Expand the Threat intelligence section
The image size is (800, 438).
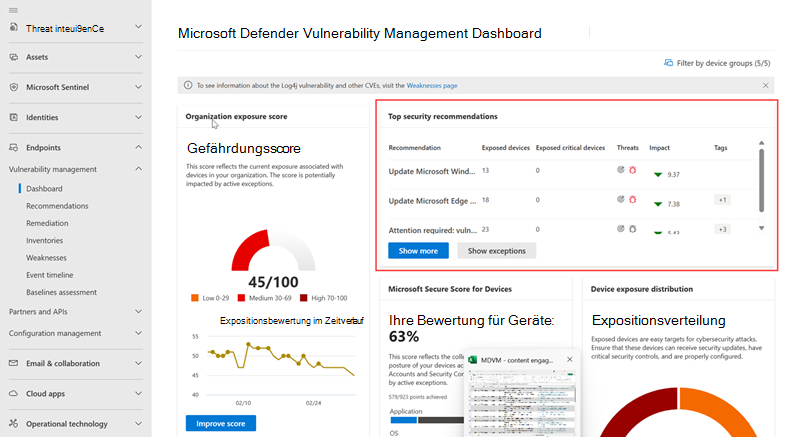tap(138, 27)
